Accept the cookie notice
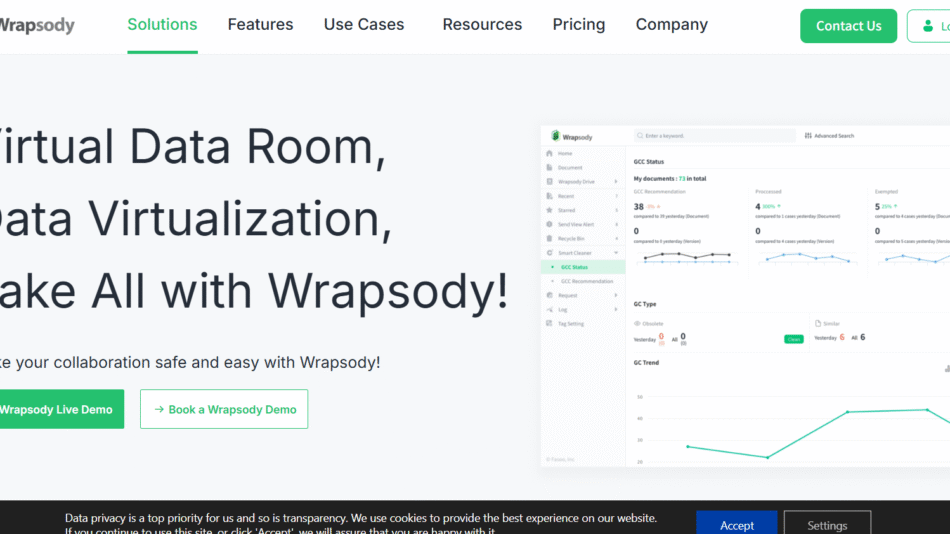 pos(737,522)
